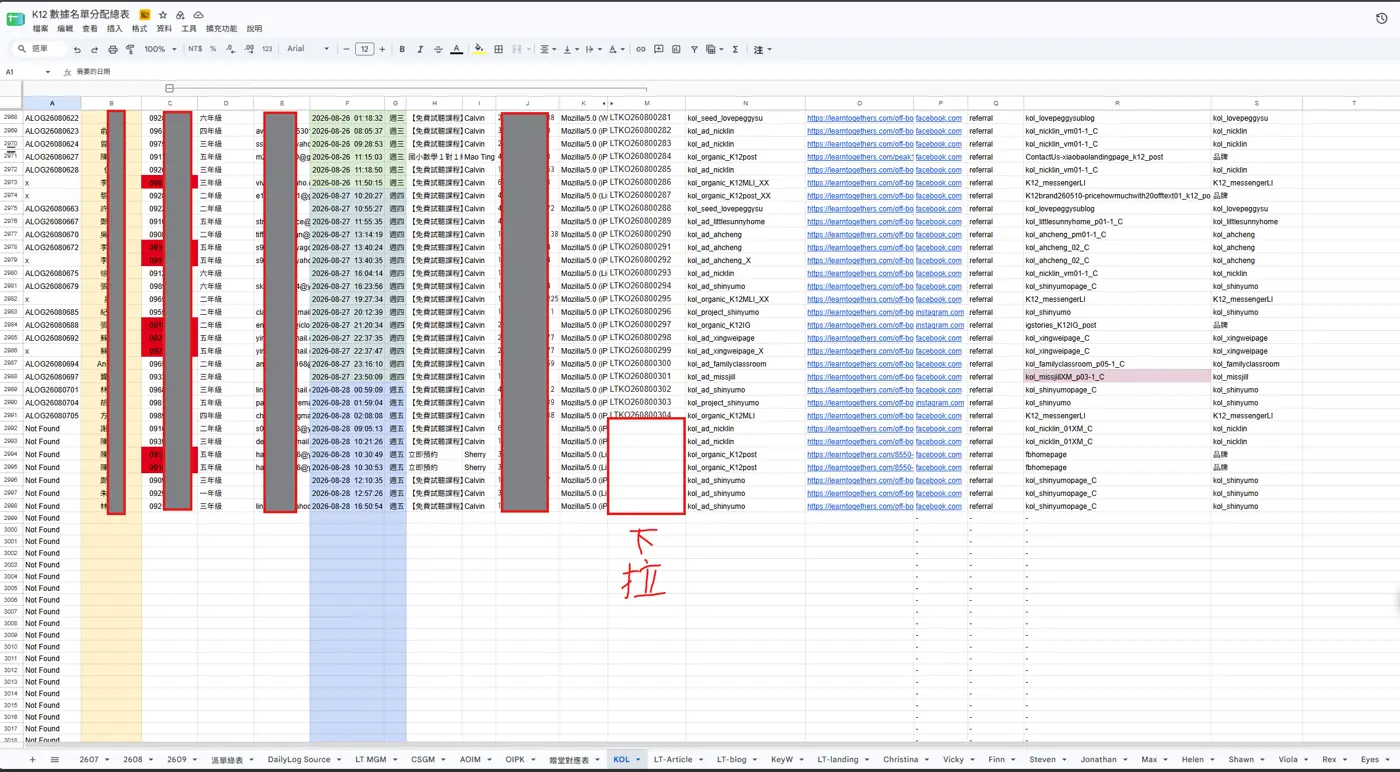The height and width of the screenshot is (772, 1400).
Task: Open instagram.com link in row 2983
Action: [x=940, y=312]
